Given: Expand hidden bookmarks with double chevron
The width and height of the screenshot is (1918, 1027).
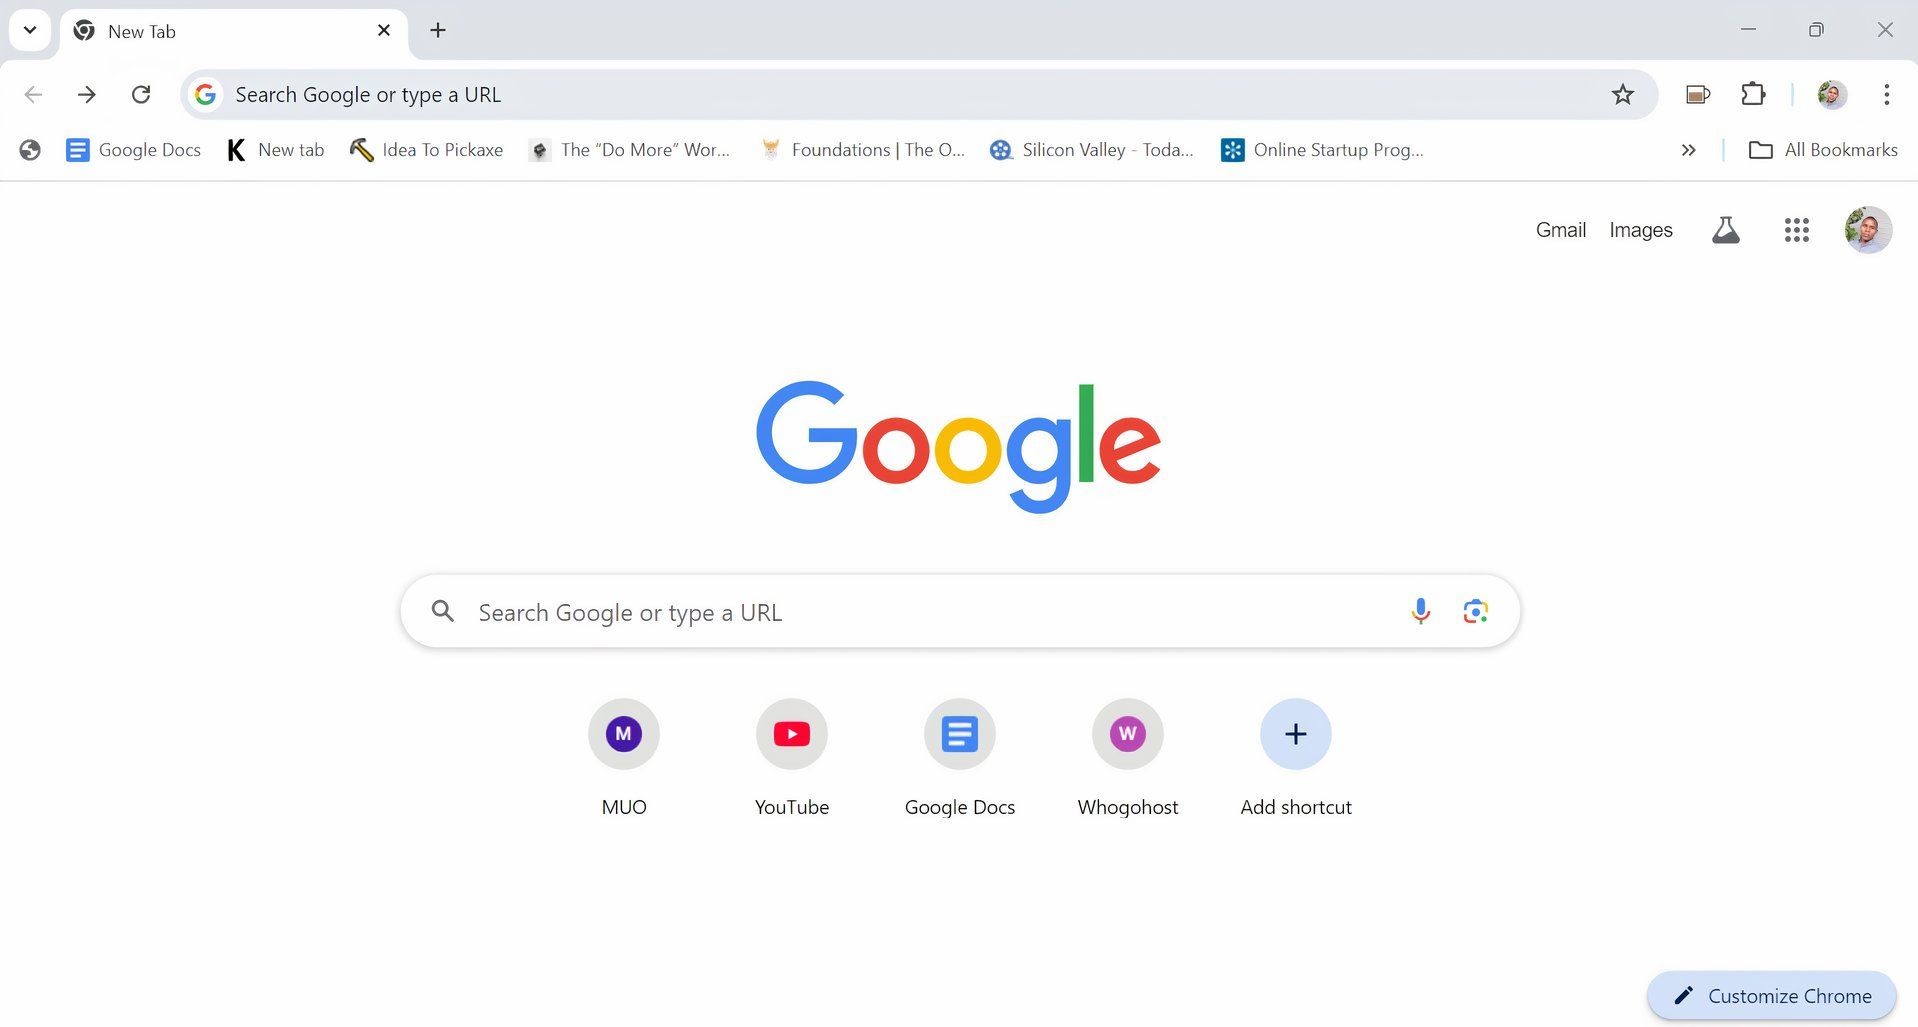Looking at the screenshot, I should pos(1688,150).
